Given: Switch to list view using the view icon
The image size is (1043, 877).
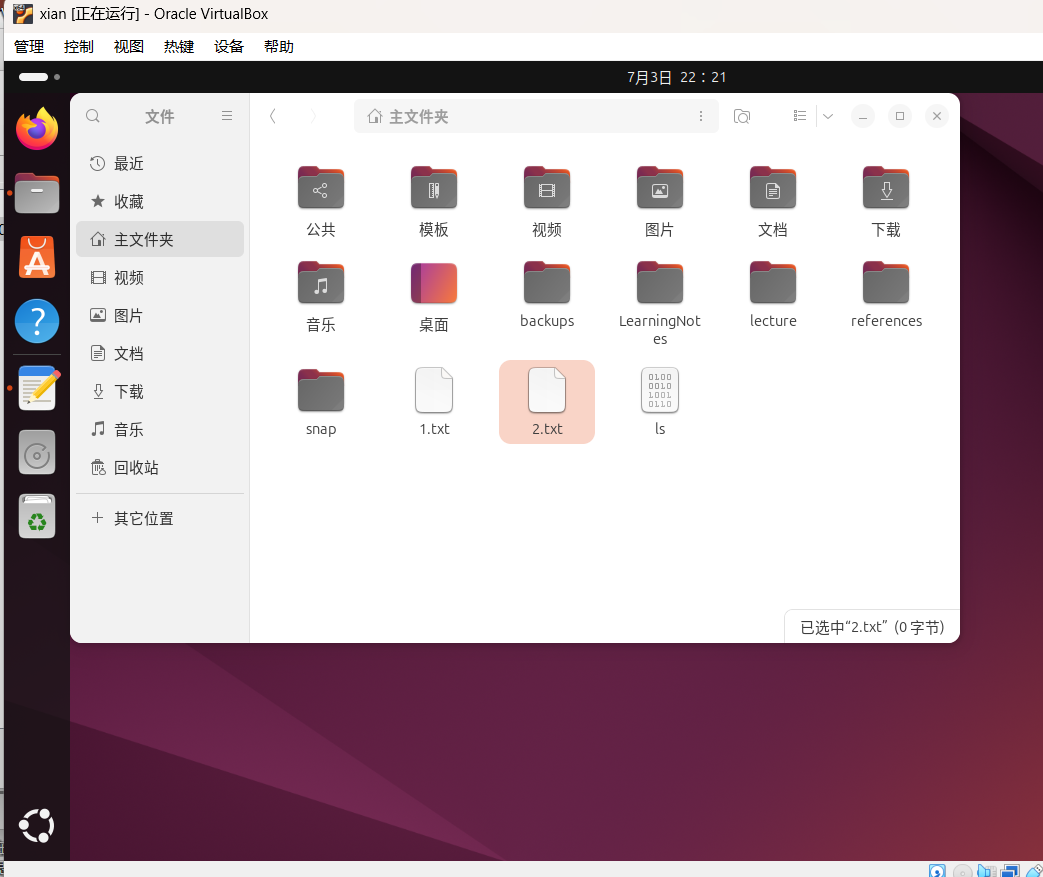Looking at the screenshot, I should click(800, 116).
